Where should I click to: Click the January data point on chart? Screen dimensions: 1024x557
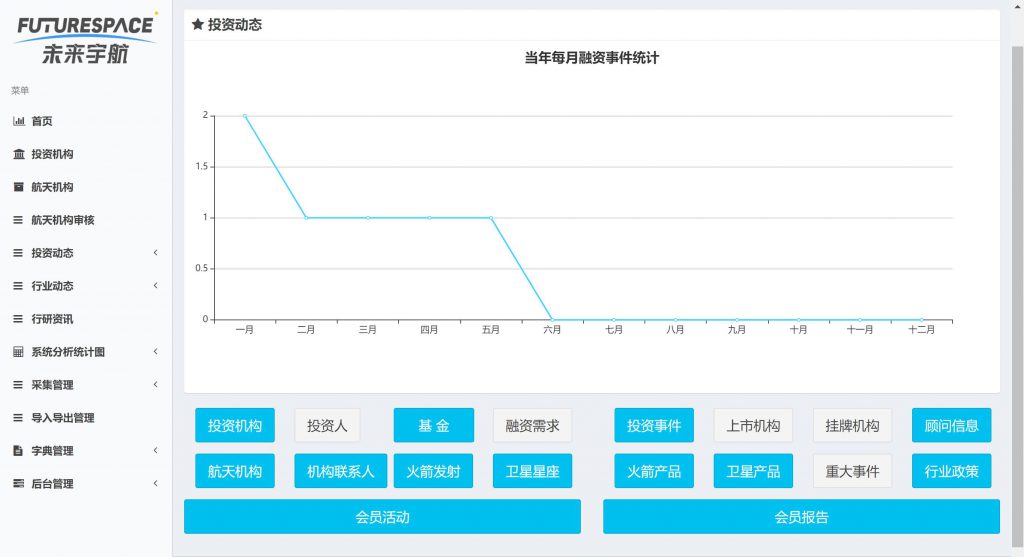point(245,116)
